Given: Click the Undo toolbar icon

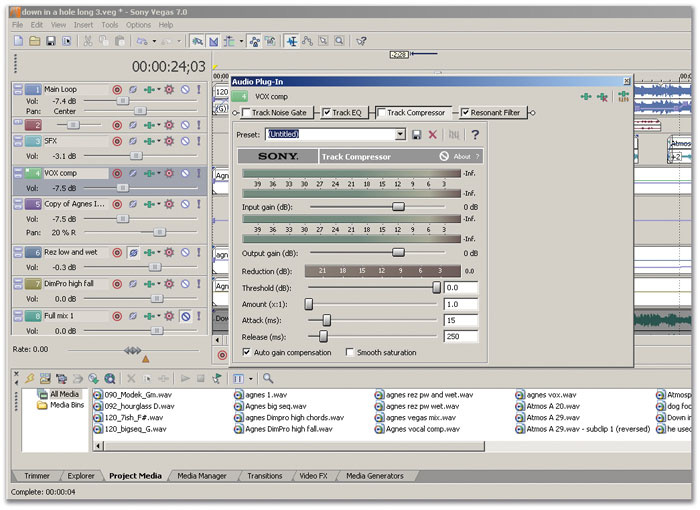Looking at the screenshot, I should 142,41.
